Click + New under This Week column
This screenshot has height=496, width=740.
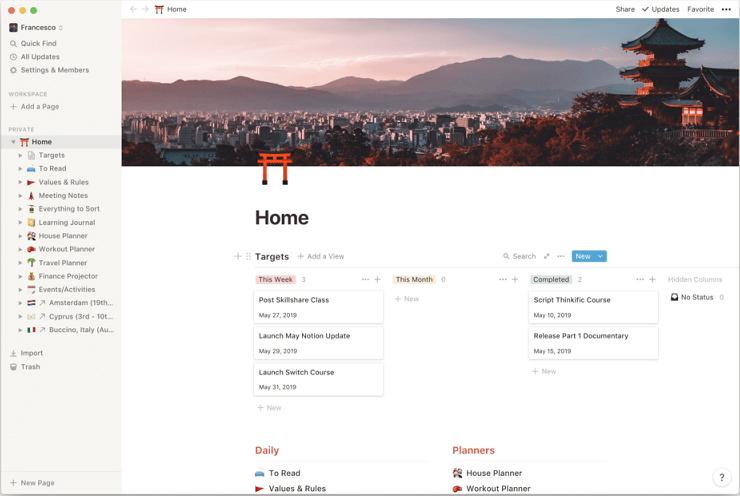(269, 408)
